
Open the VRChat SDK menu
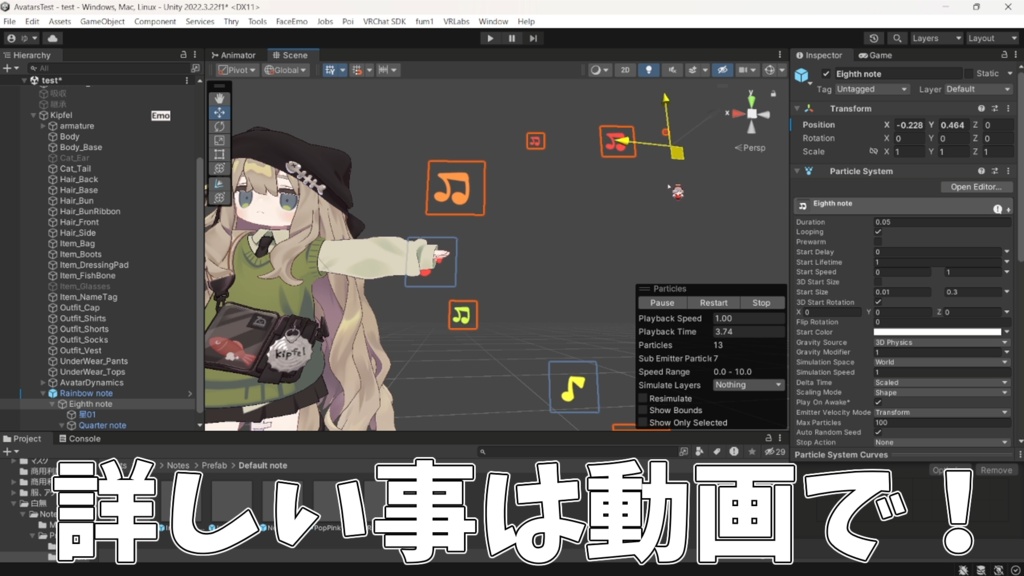pyautogui.click(x=384, y=22)
